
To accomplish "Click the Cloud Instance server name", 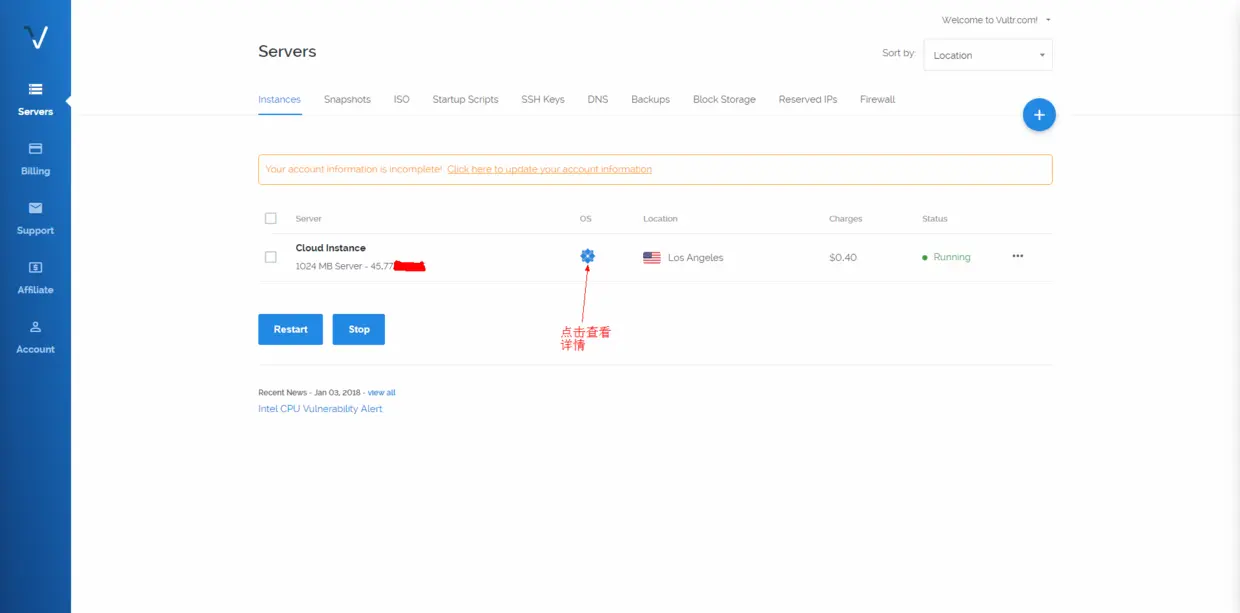I will 331,248.
